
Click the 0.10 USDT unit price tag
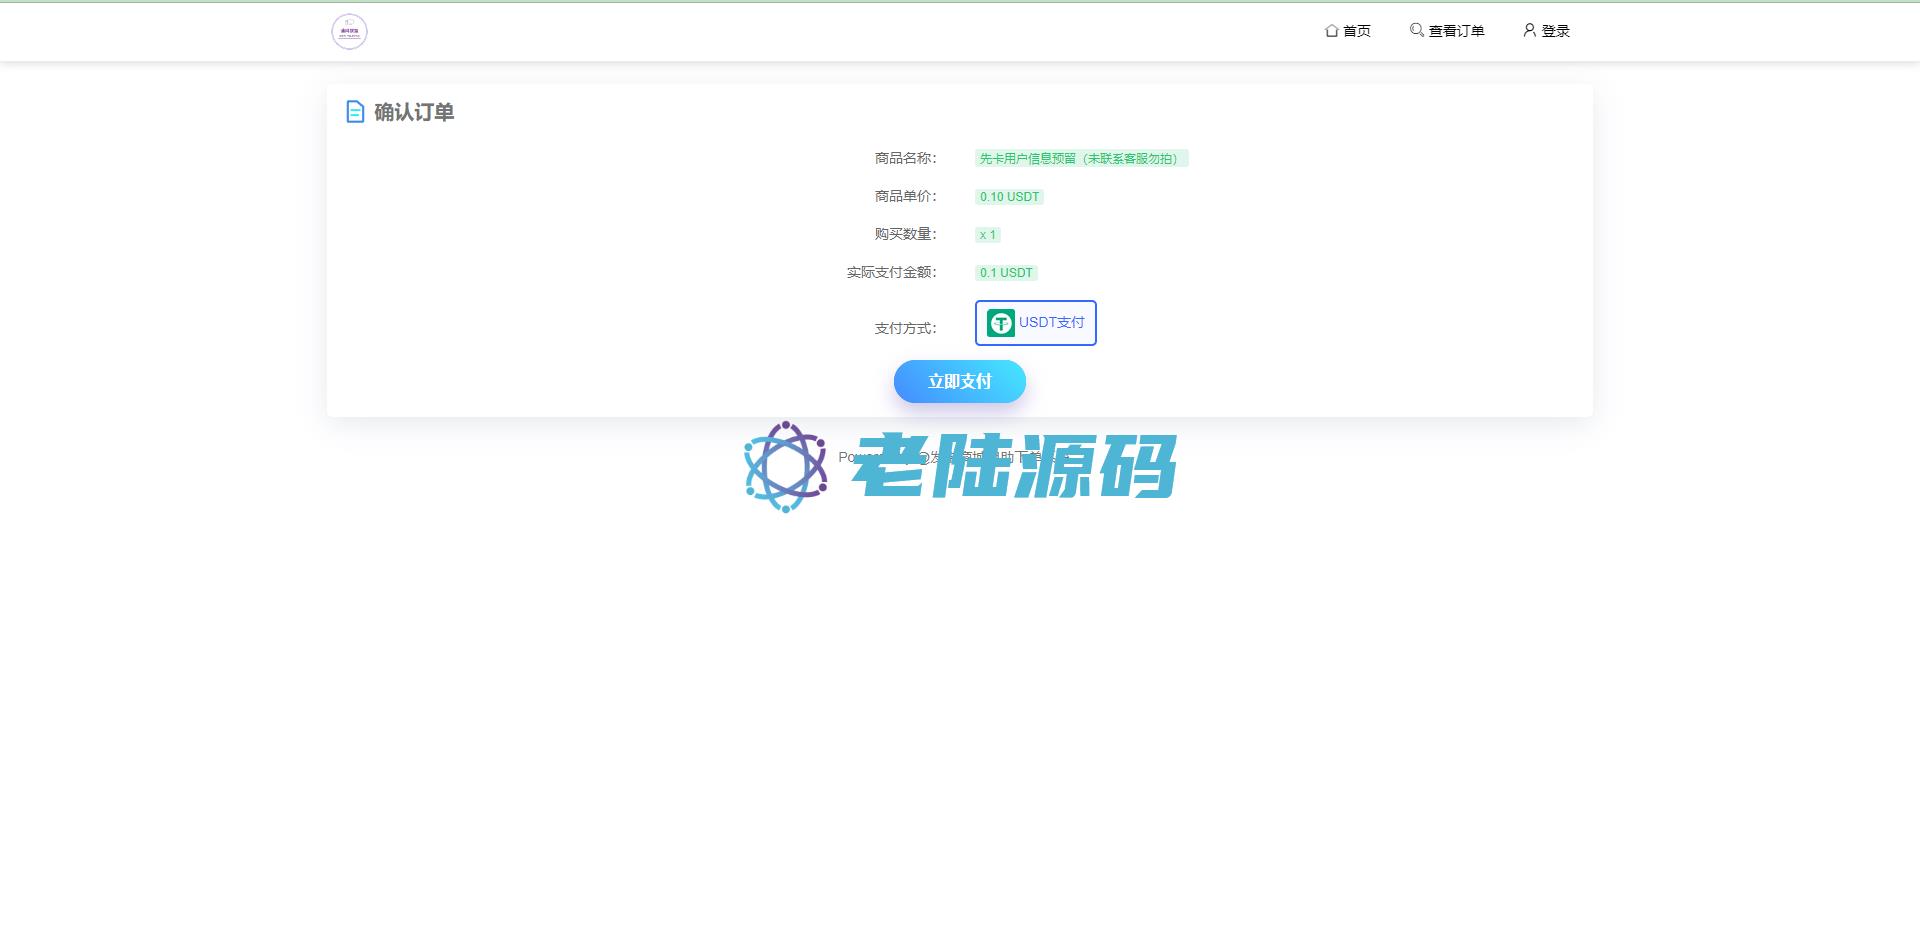point(1009,197)
